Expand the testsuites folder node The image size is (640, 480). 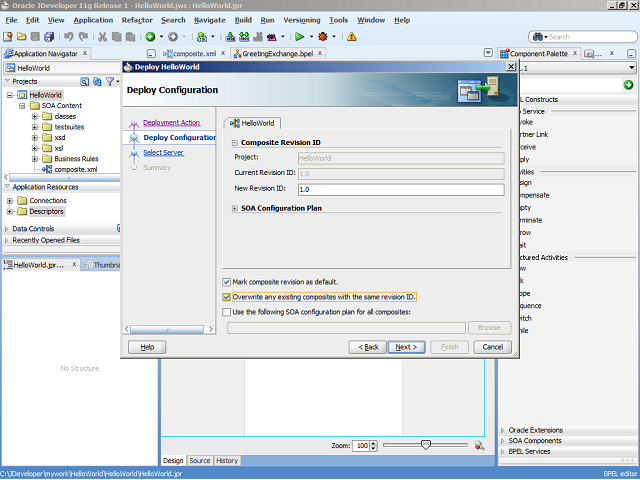click(x=35, y=127)
